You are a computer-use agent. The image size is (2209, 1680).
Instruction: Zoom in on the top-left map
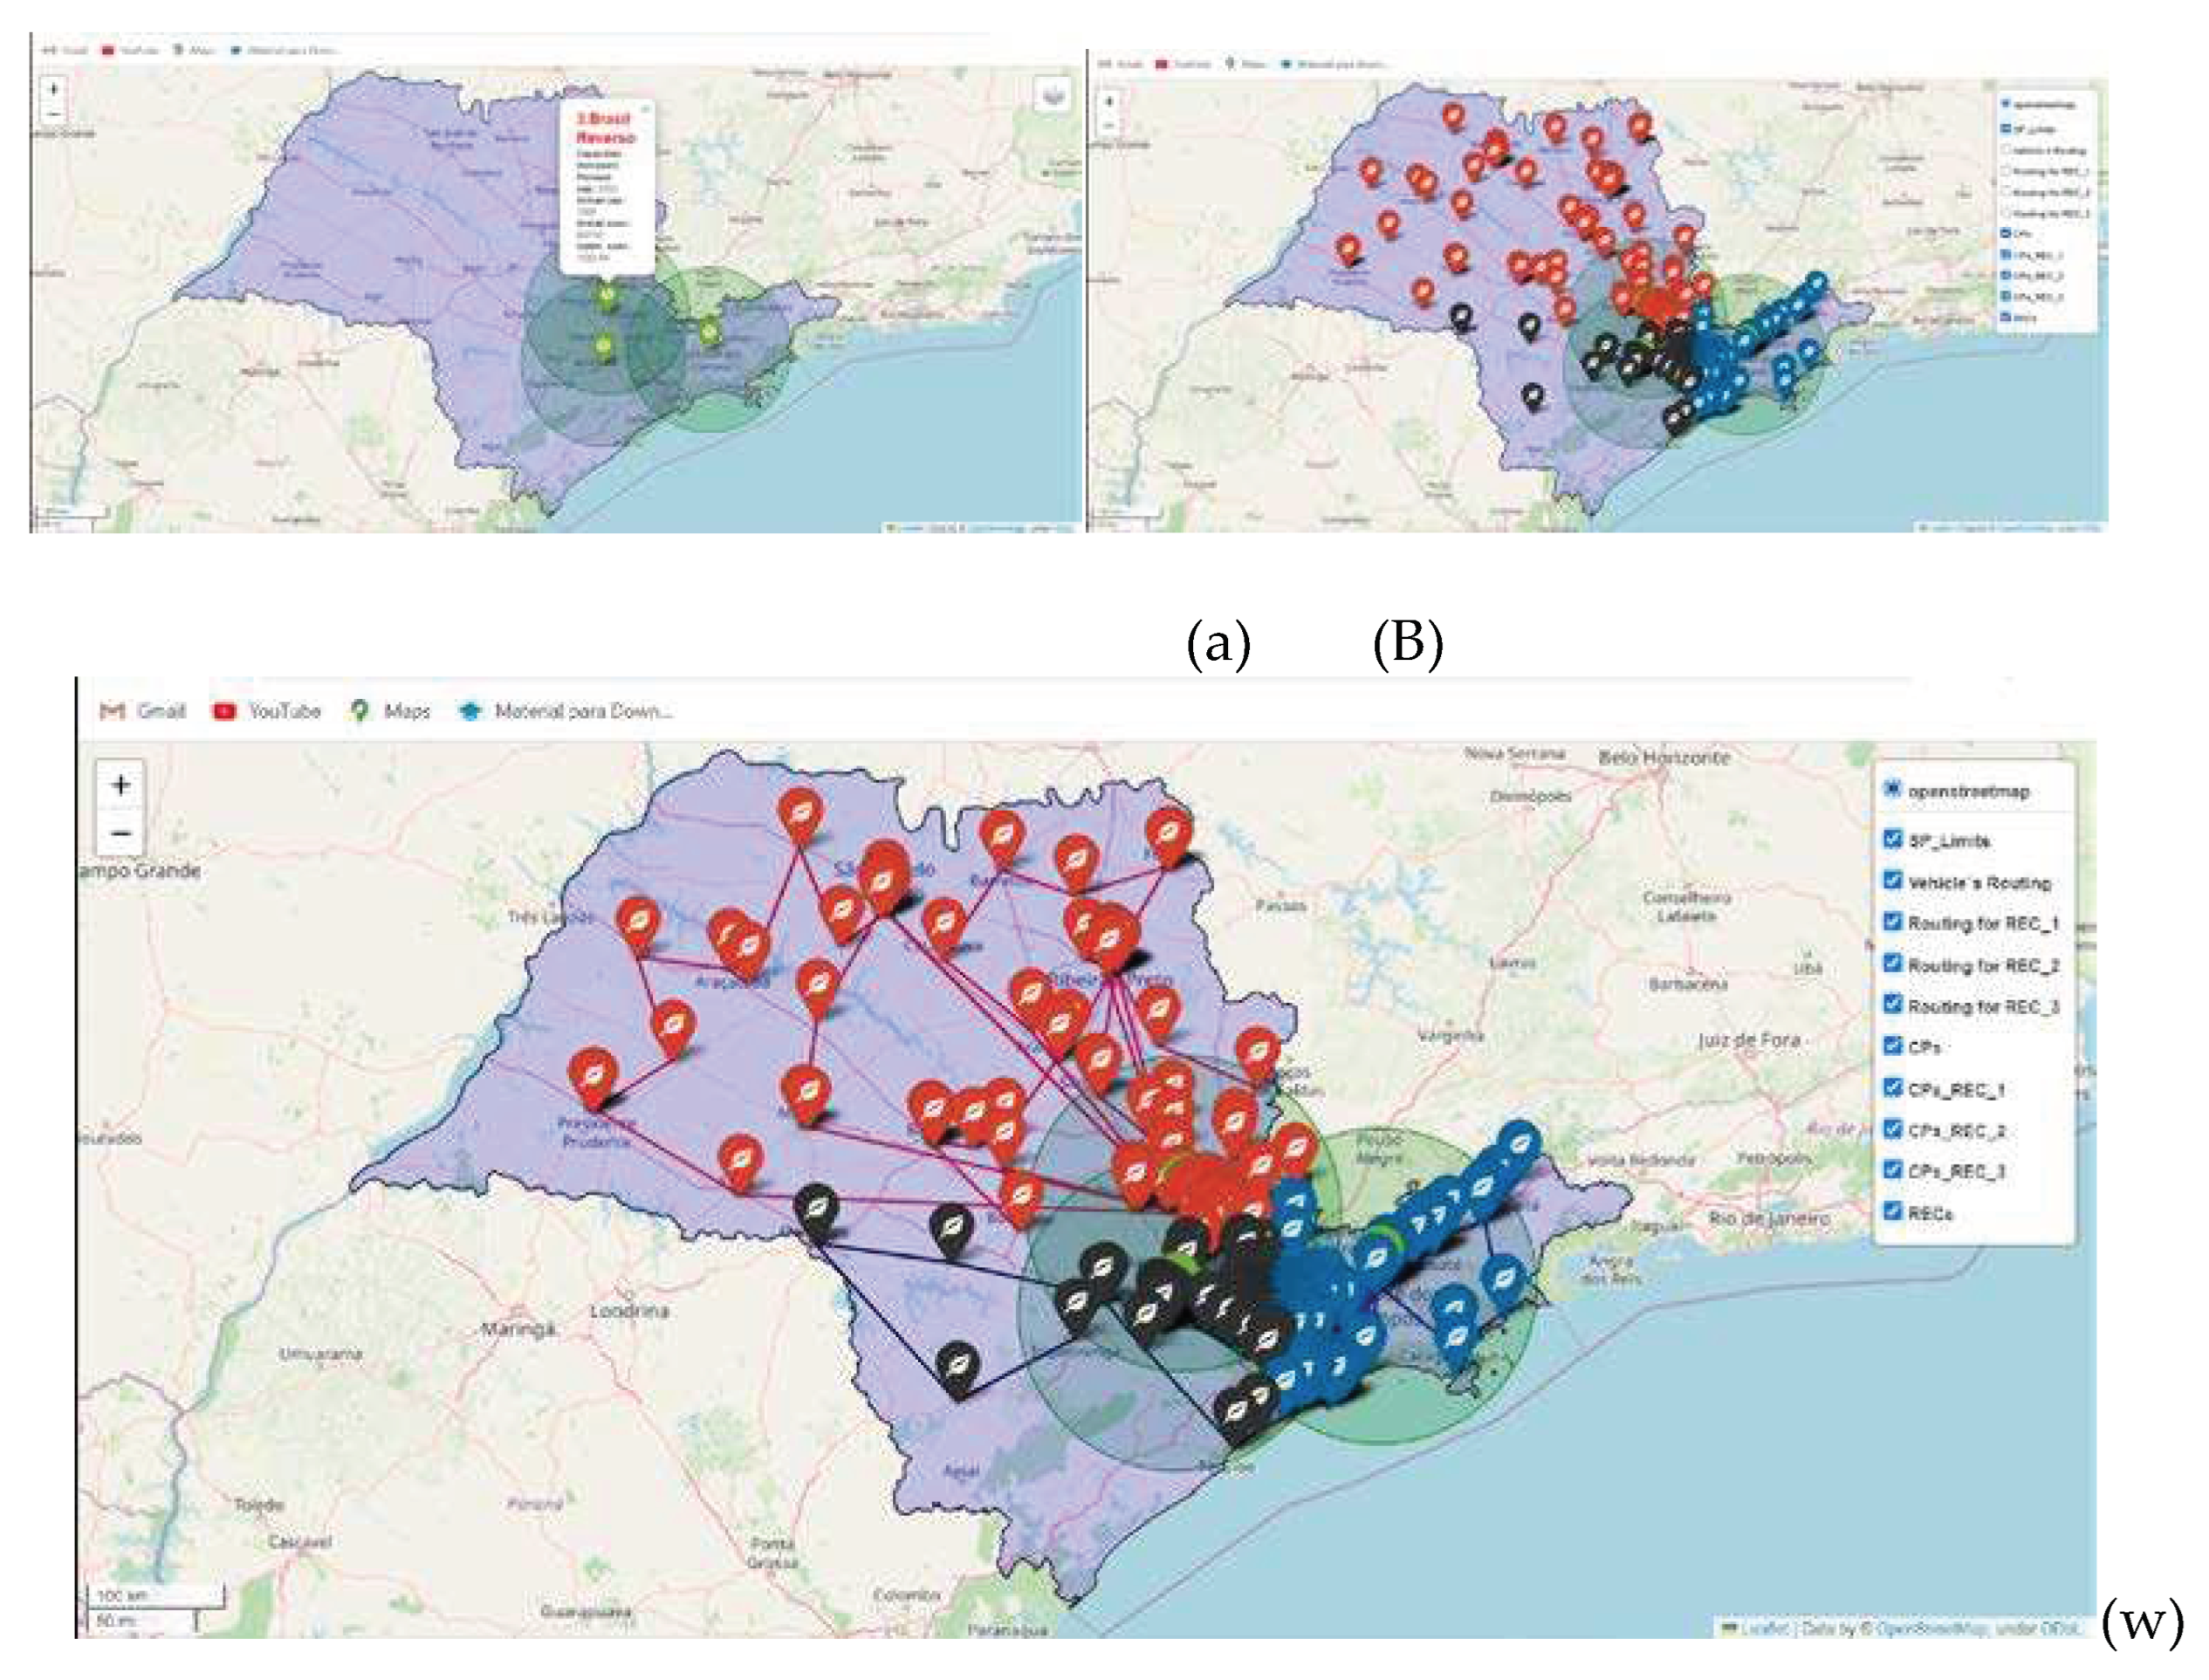point(54,89)
